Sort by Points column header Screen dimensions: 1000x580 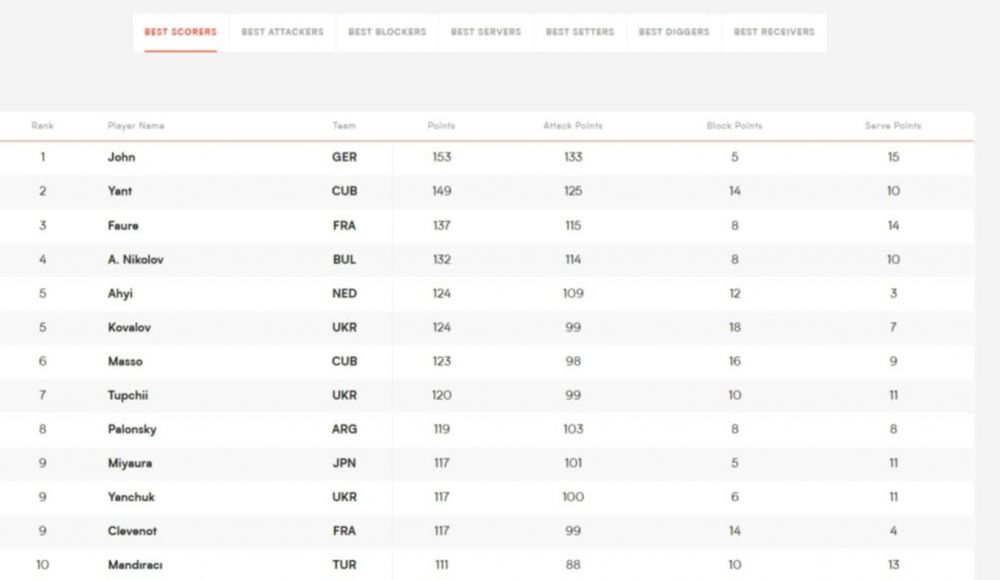click(x=441, y=126)
